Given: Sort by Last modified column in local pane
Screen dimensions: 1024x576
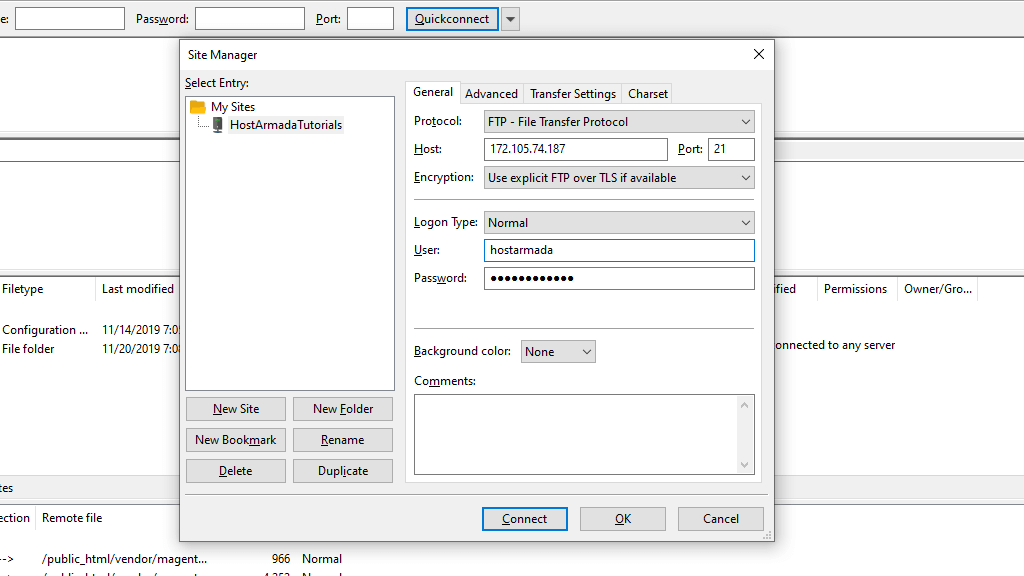Looking at the screenshot, I should coord(138,289).
